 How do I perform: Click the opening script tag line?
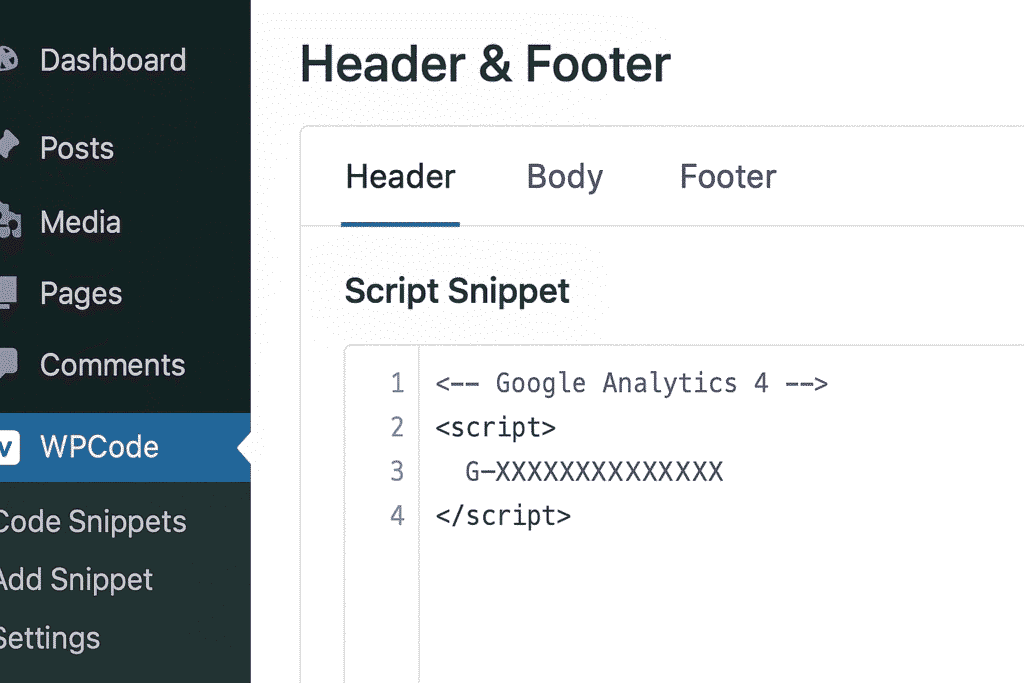(x=496, y=427)
